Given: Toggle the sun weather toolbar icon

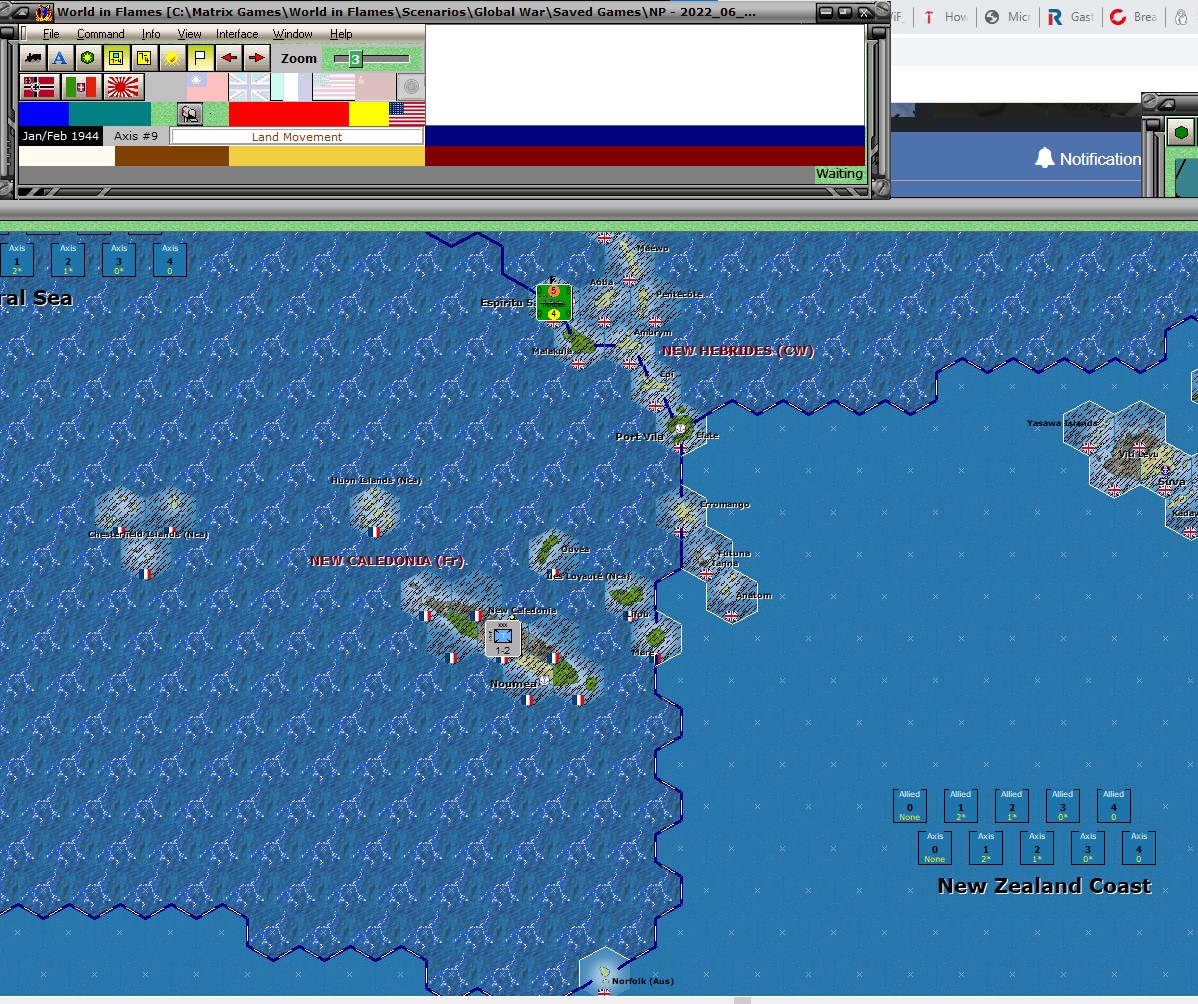Looking at the screenshot, I should pyautogui.click(x=172, y=58).
